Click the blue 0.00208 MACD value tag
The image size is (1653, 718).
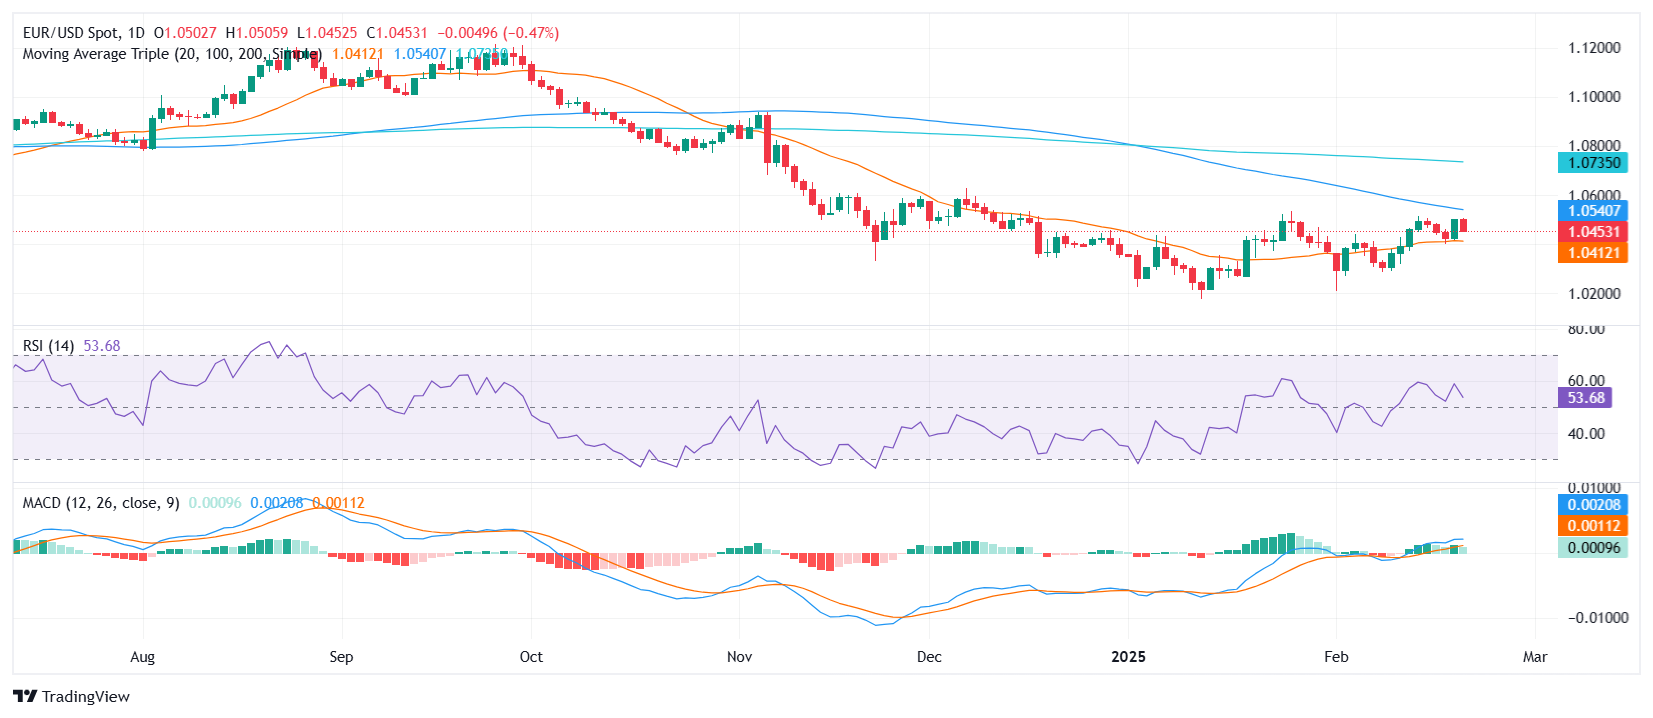(1592, 505)
